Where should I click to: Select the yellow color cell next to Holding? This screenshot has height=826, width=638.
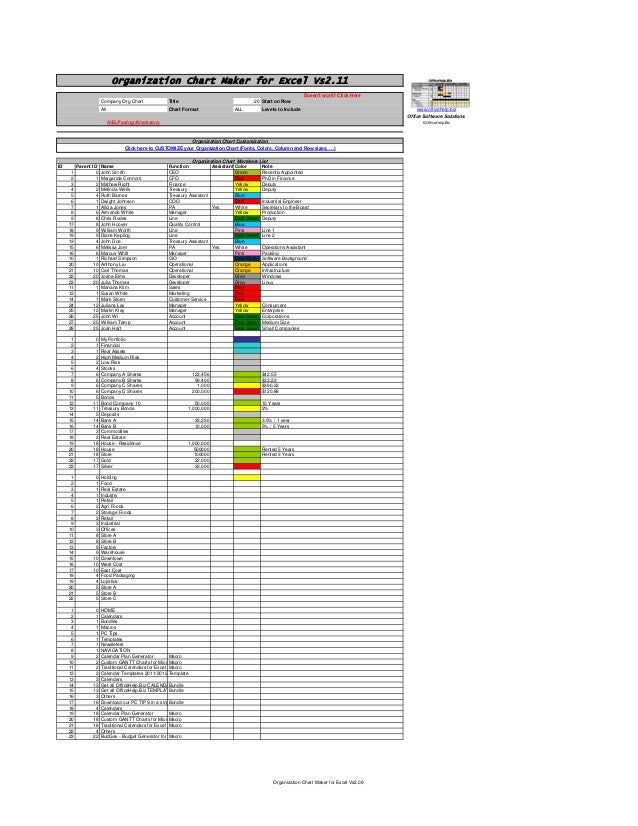pos(247,478)
